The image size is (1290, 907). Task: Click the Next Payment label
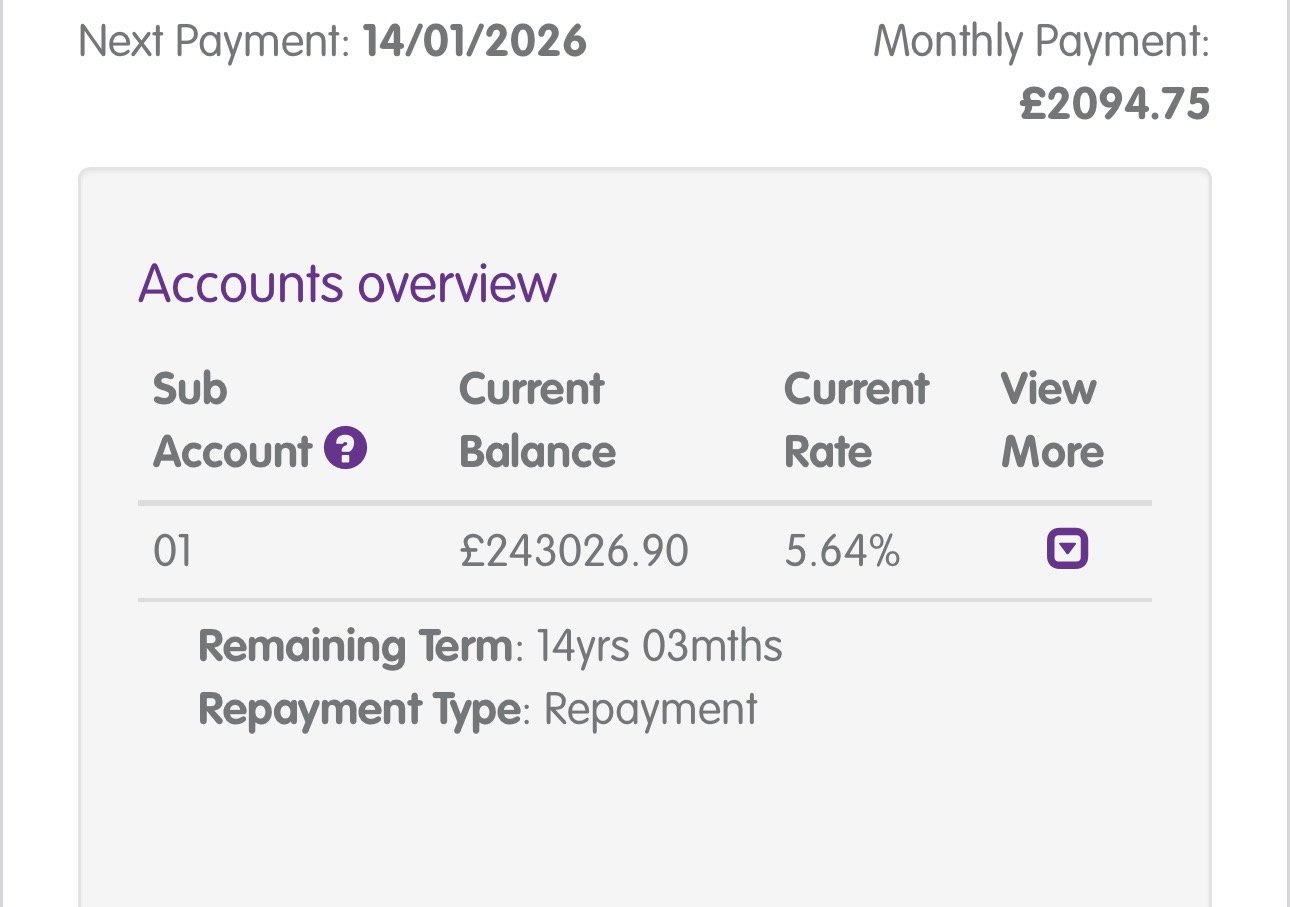(214, 43)
